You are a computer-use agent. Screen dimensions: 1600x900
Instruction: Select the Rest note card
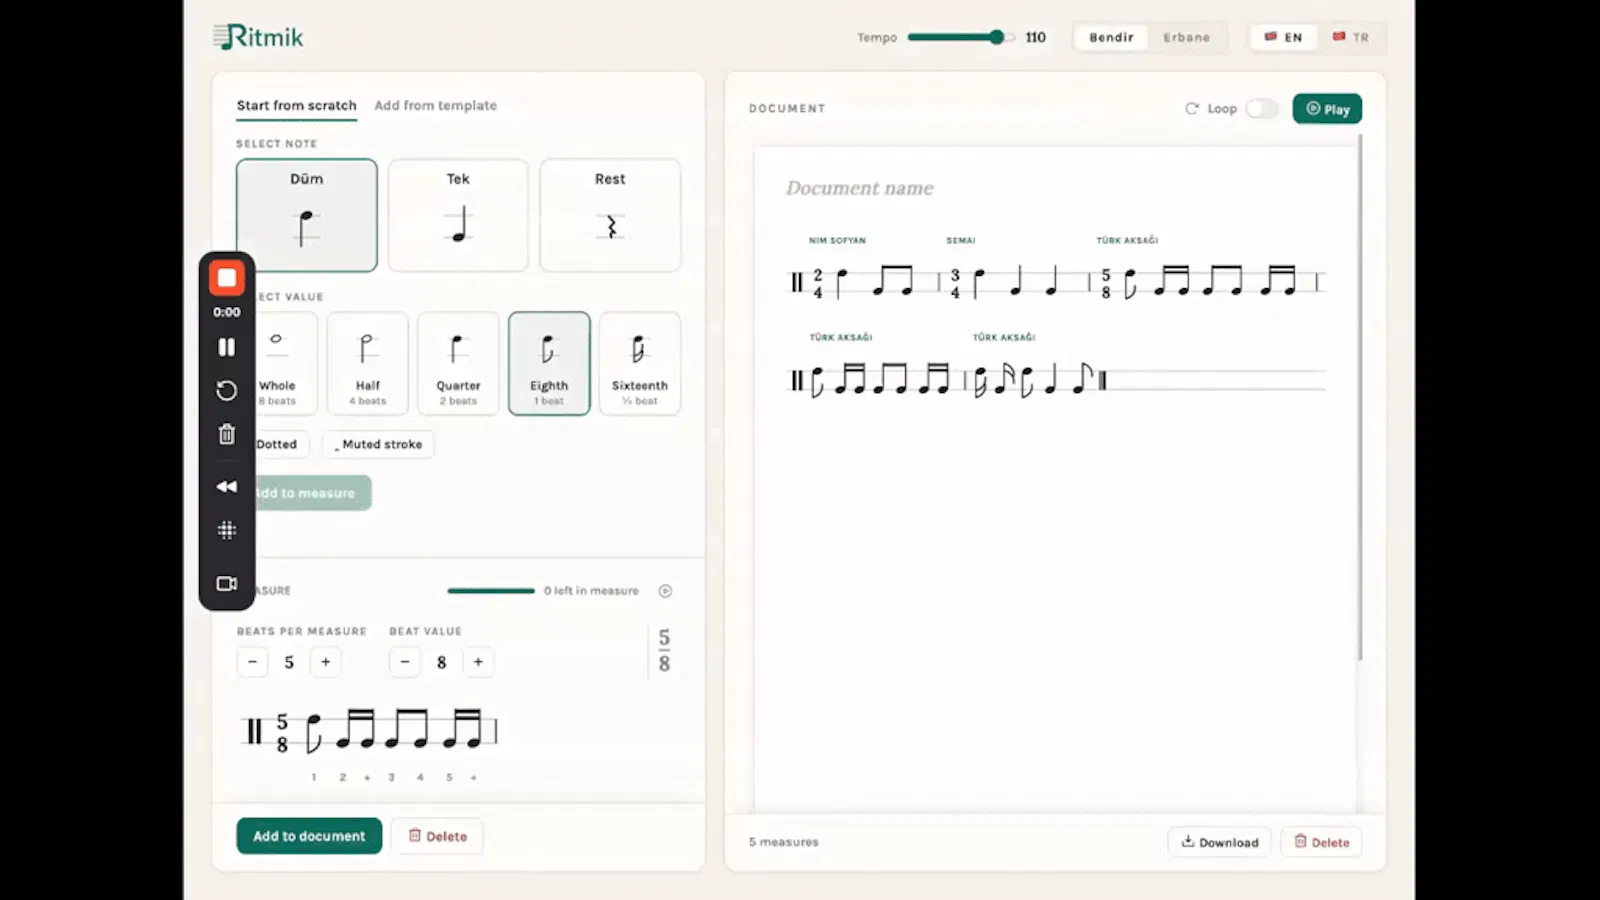point(610,215)
